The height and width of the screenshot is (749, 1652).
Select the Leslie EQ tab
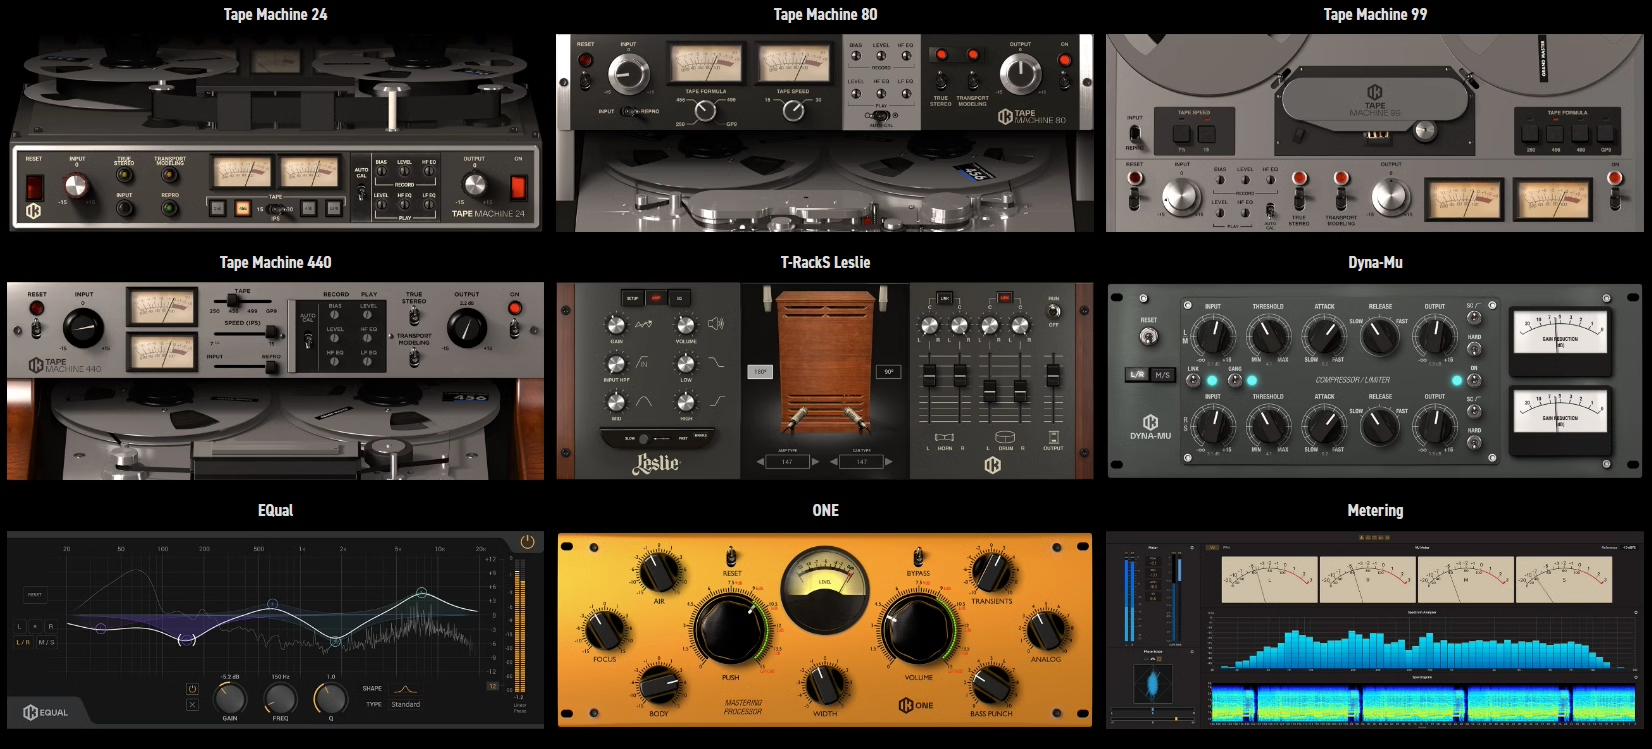(679, 298)
